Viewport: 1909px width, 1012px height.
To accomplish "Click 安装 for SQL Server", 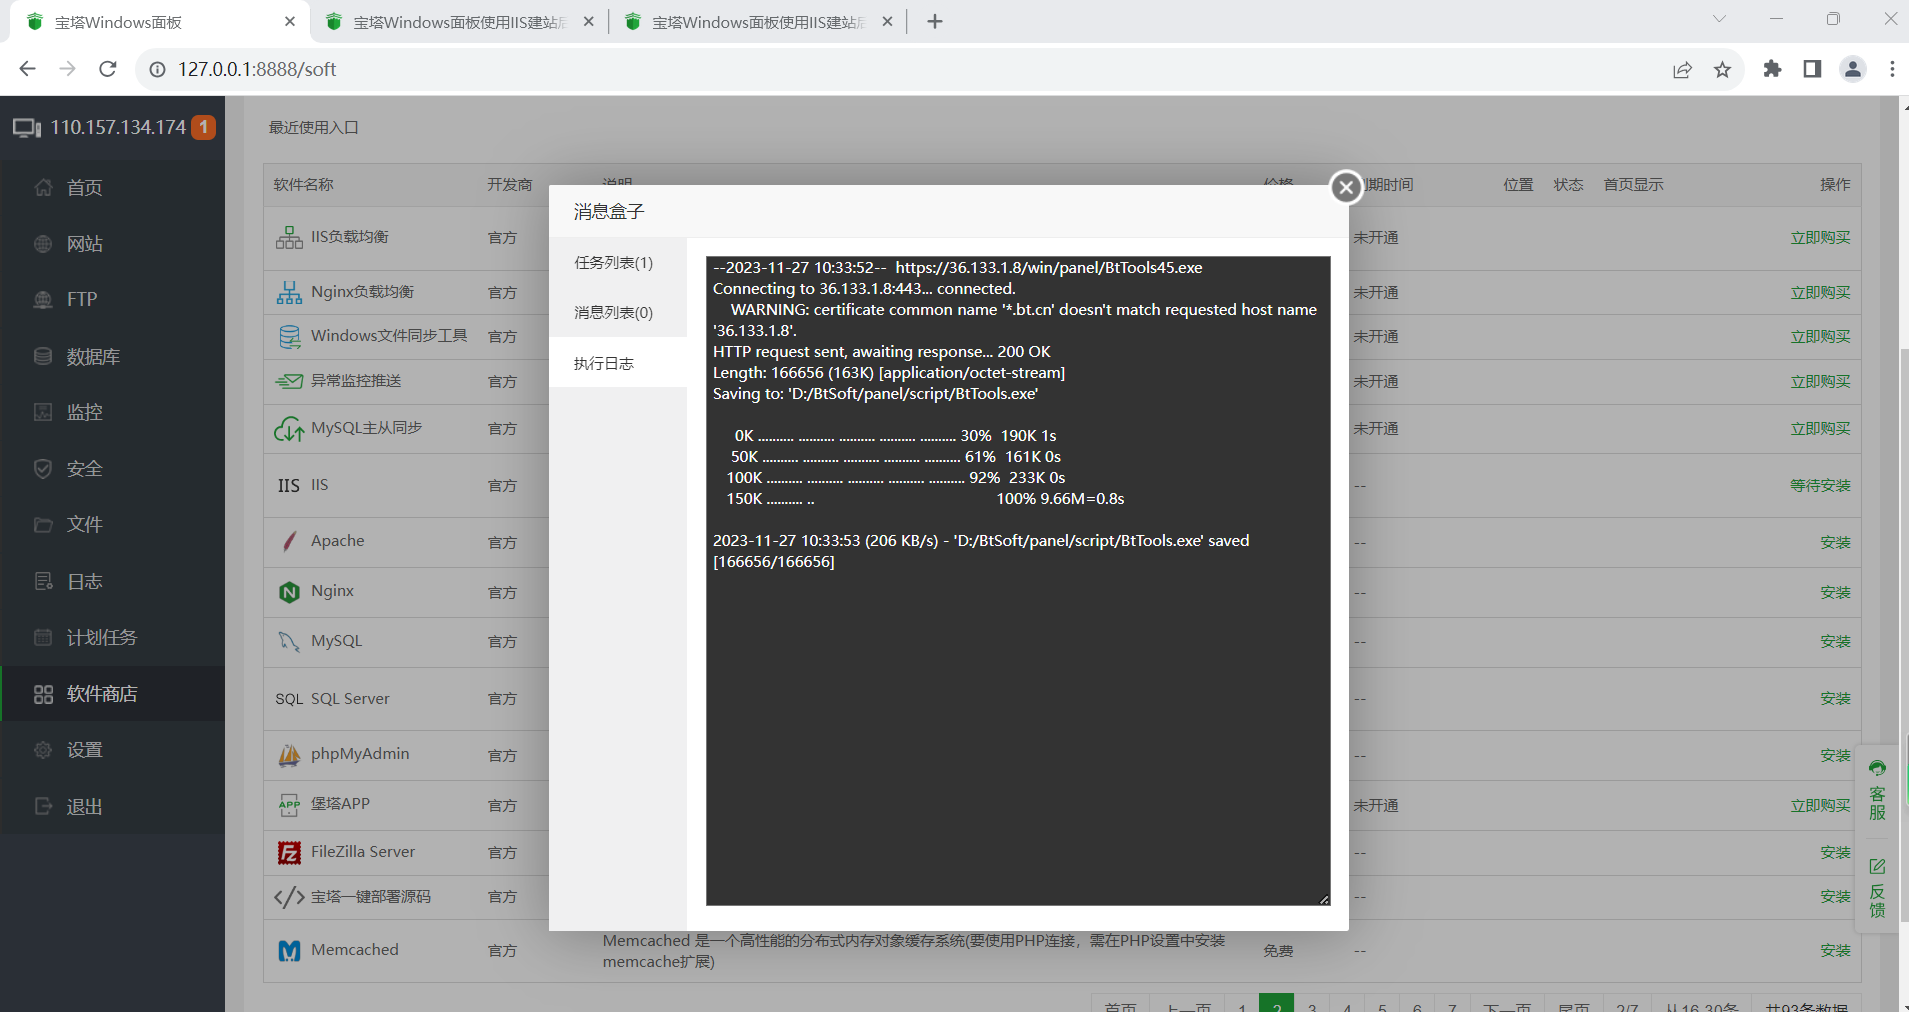I will pos(1835,698).
